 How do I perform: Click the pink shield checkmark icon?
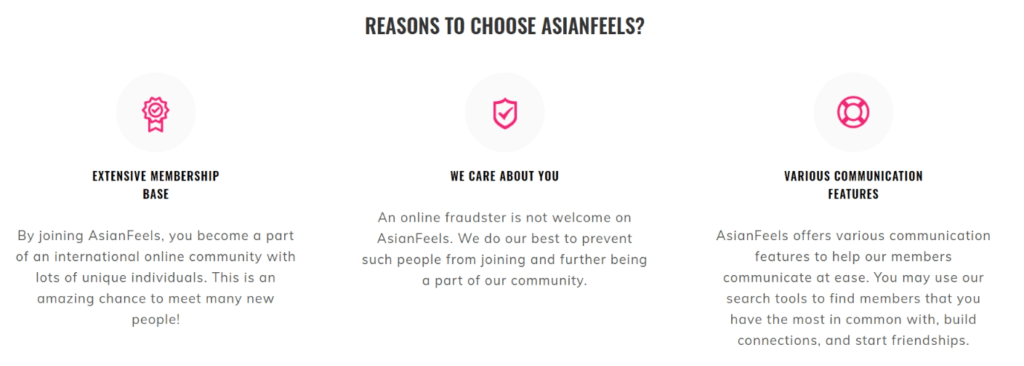click(x=504, y=113)
